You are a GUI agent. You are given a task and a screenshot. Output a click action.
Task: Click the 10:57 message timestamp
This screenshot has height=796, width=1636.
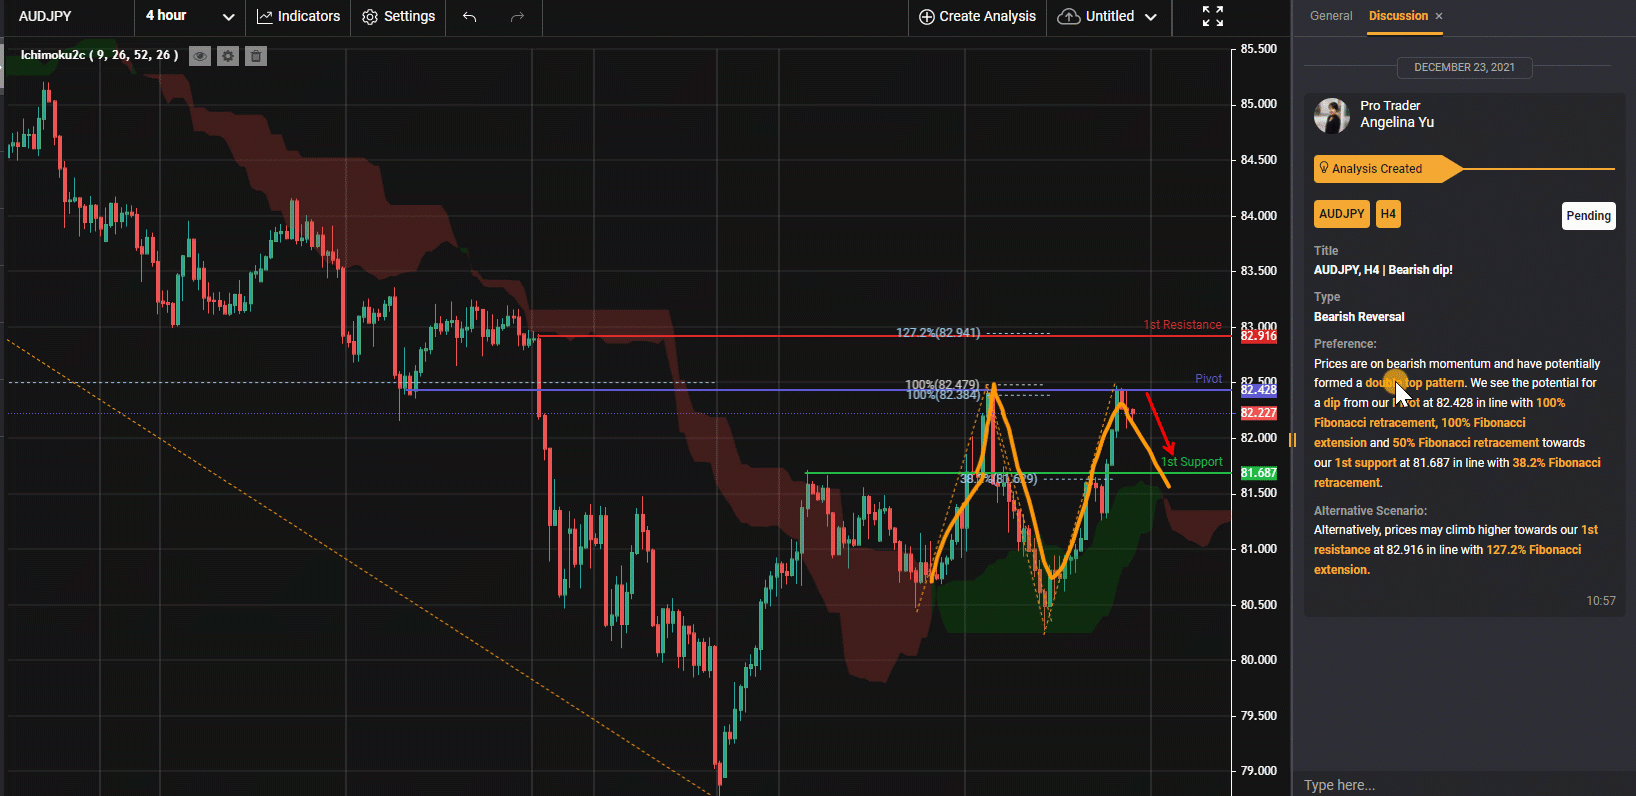pyautogui.click(x=1600, y=601)
